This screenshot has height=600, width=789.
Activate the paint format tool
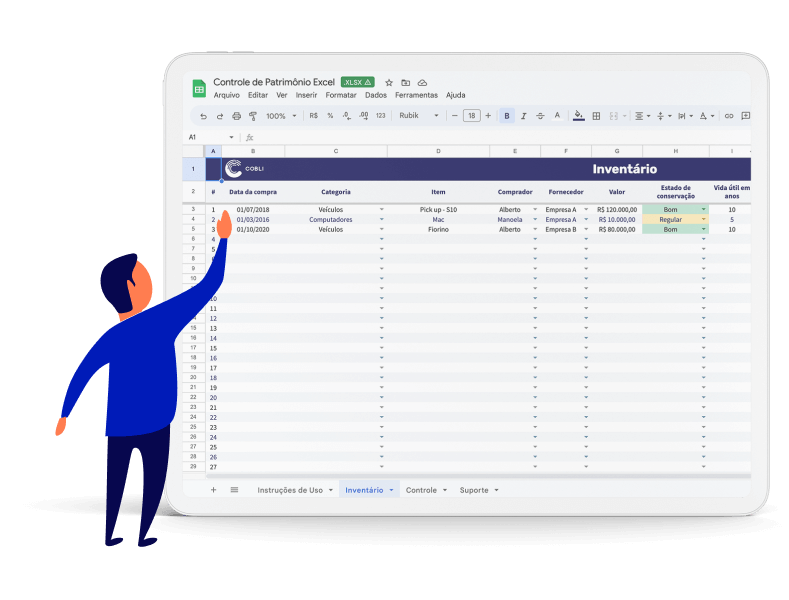click(253, 116)
